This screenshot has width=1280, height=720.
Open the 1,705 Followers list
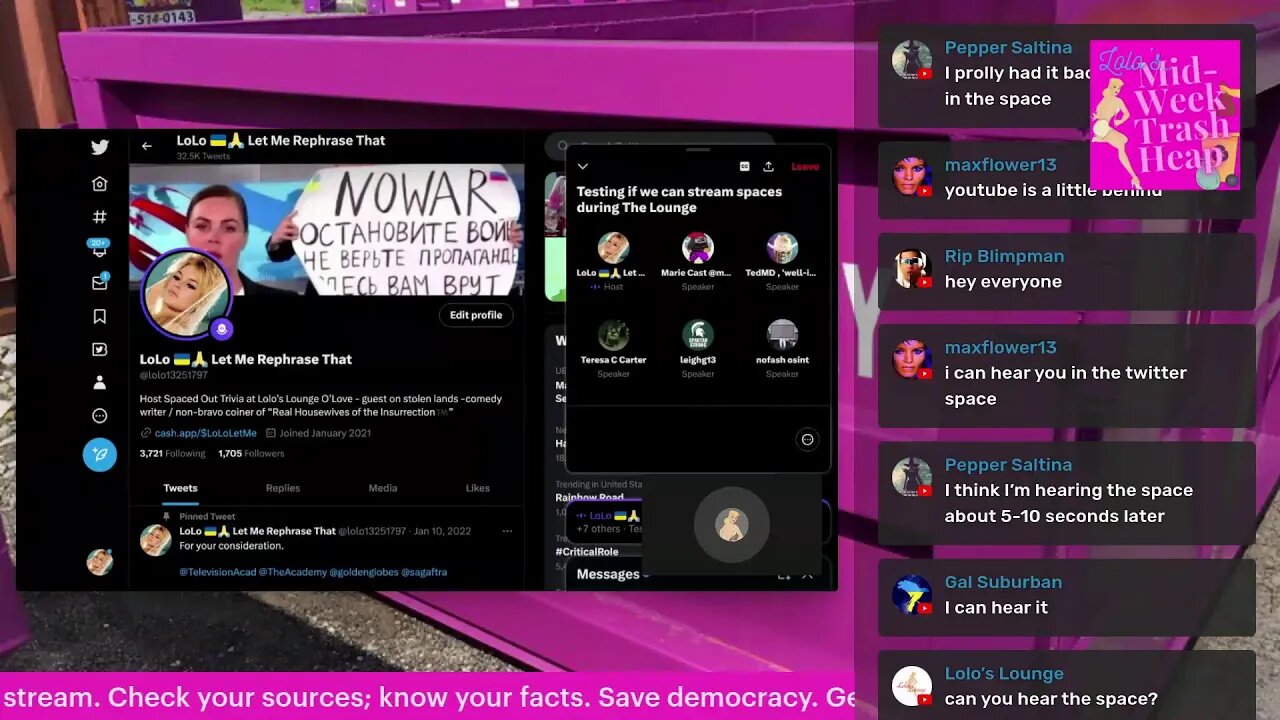251,453
